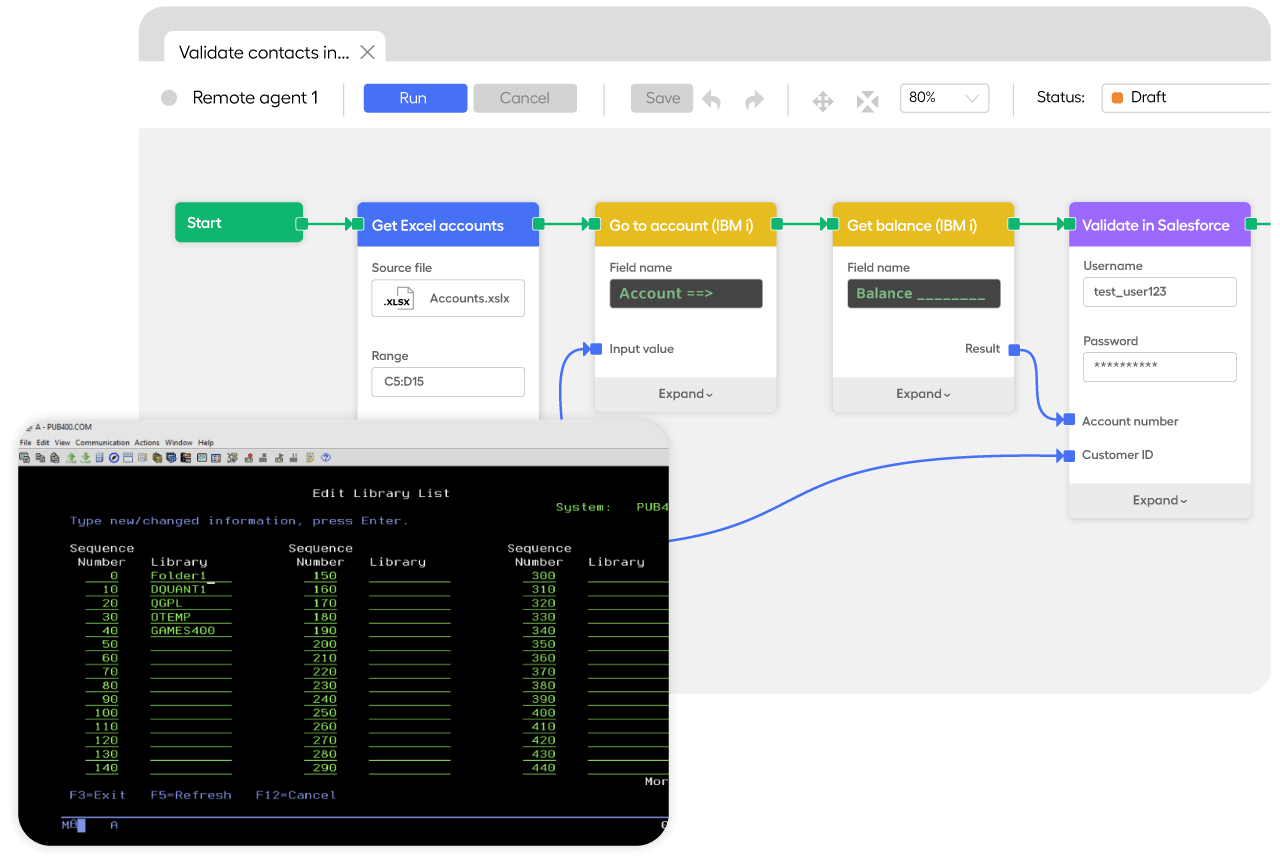Click the crossed tools icon in PUB400 toolbar
This screenshot has height=867, width=1280.
point(232,458)
